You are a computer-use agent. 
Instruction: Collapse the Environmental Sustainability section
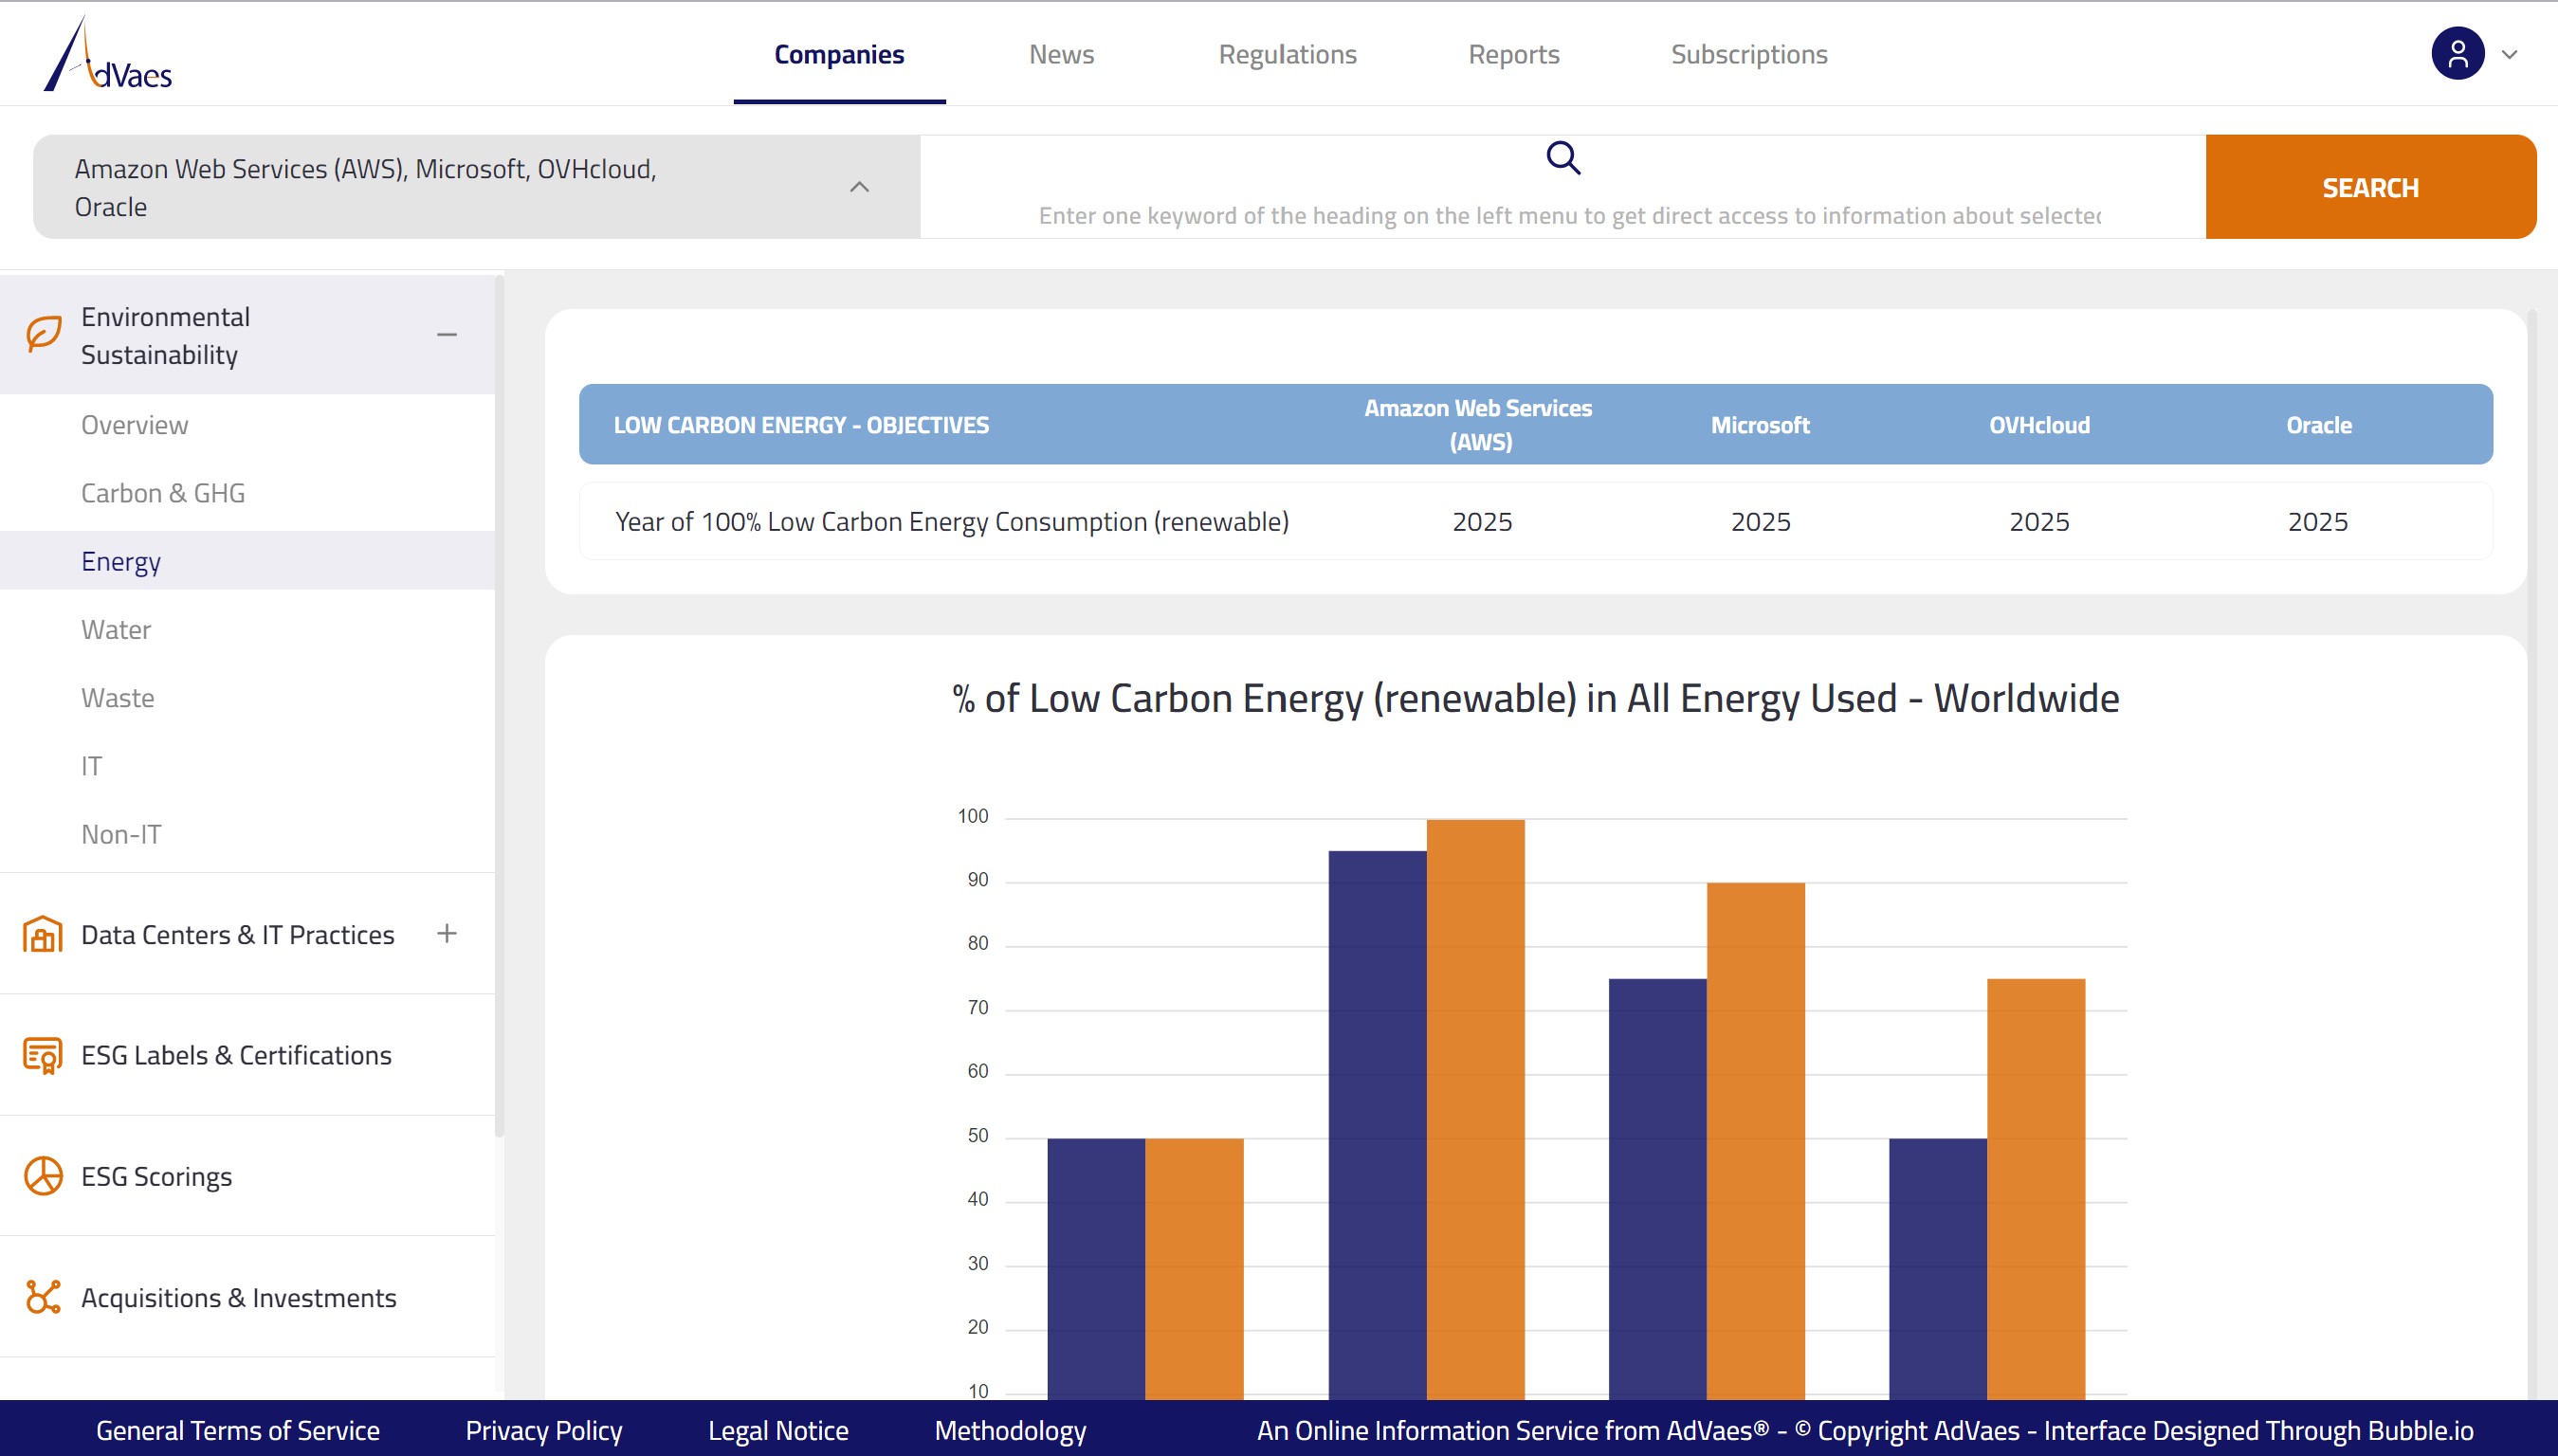pyautogui.click(x=447, y=335)
